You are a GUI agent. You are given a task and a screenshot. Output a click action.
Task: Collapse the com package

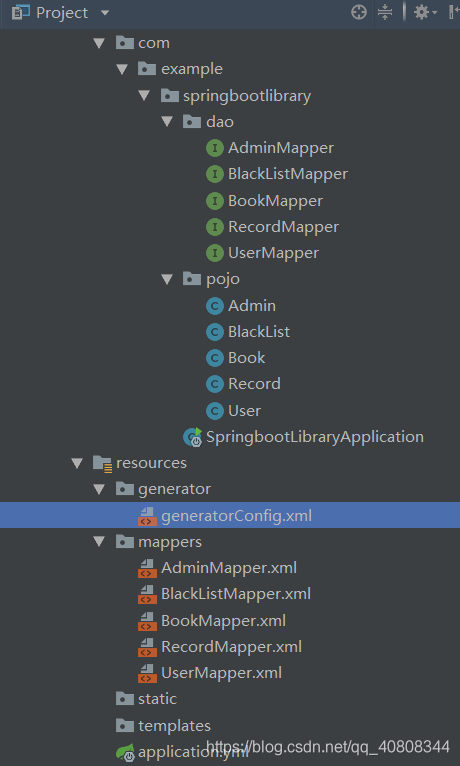point(99,43)
